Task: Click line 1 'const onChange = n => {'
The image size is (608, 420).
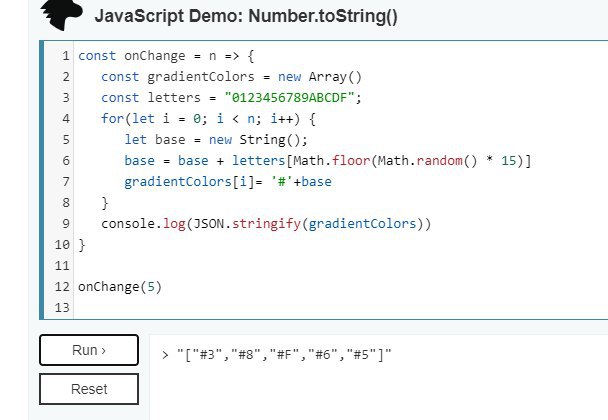Action: (166, 56)
